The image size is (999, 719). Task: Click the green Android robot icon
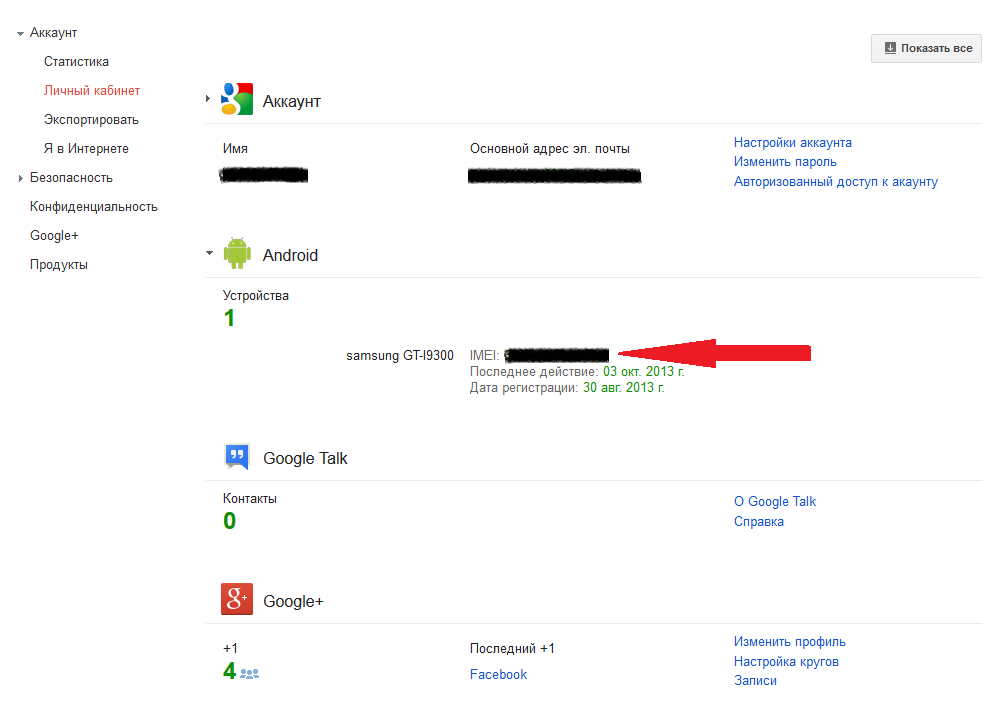[237, 253]
